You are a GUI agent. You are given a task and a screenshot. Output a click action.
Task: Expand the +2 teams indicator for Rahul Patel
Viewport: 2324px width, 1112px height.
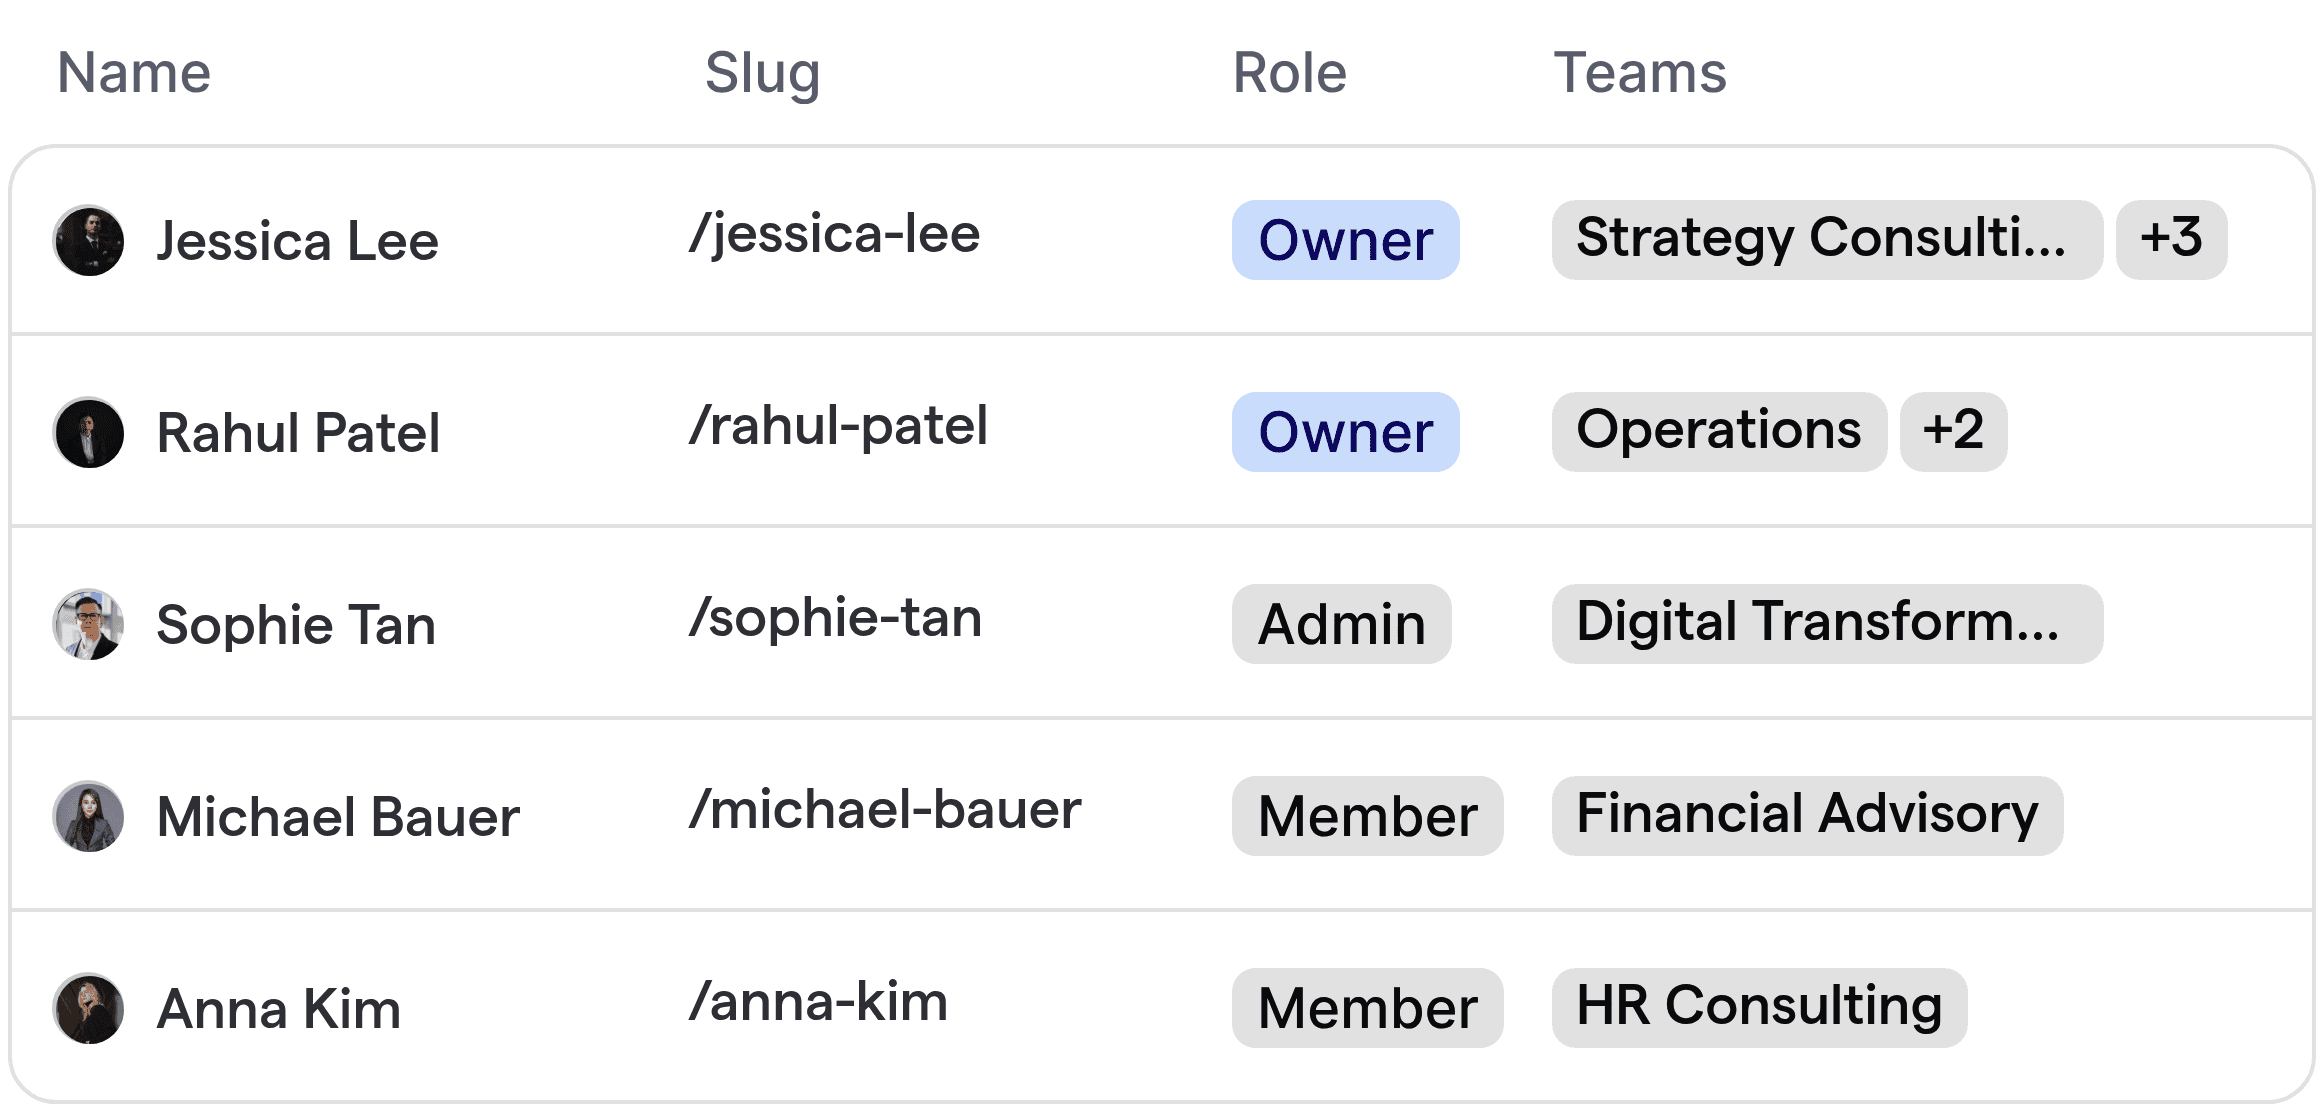(1954, 432)
